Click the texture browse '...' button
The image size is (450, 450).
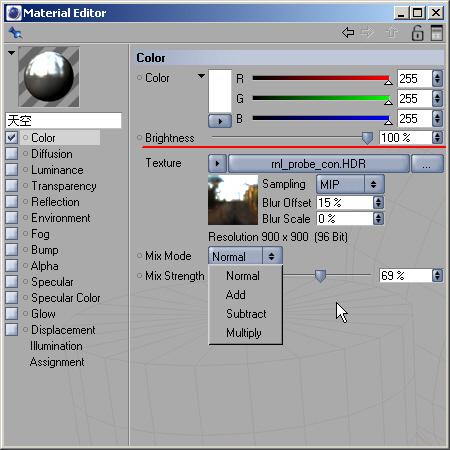tap(427, 164)
